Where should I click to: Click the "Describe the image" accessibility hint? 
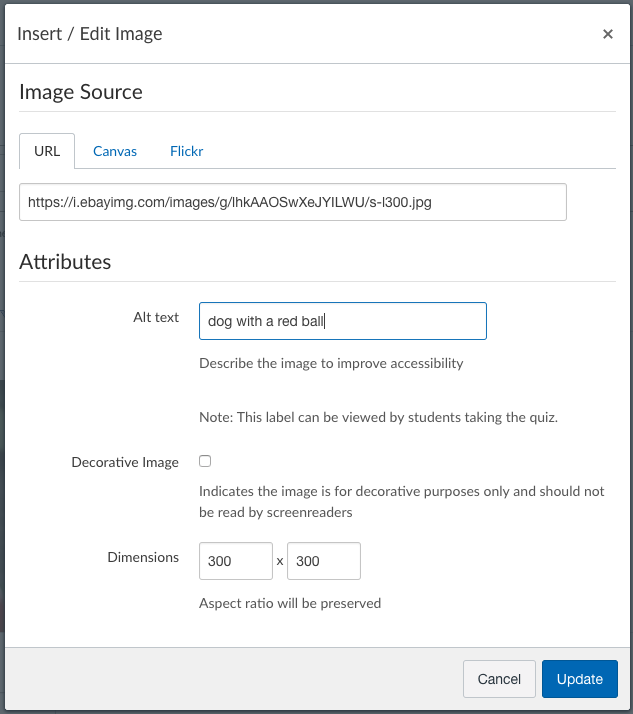click(x=331, y=363)
